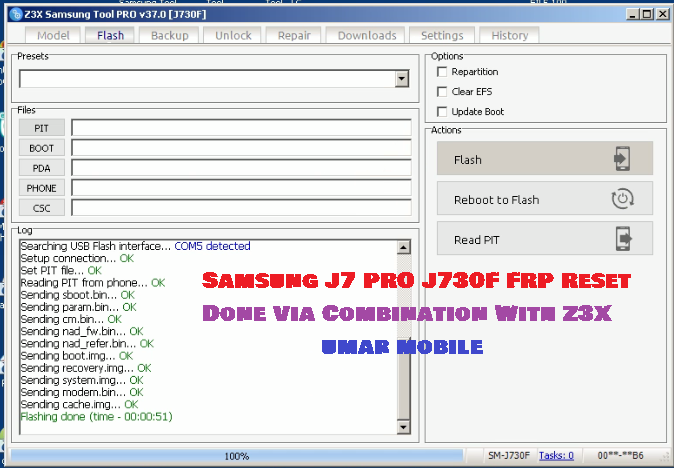Click the SM-J730F status bar entry
The height and width of the screenshot is (468, 674).
pyautogui.click(x=509, y=456)
